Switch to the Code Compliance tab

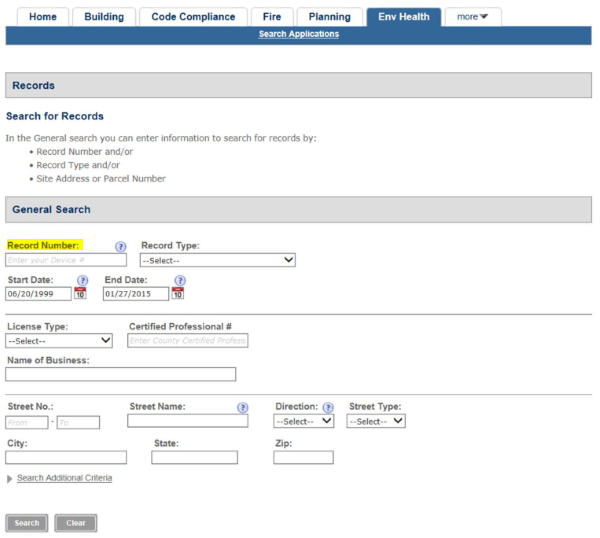click(x=193, y=17)
